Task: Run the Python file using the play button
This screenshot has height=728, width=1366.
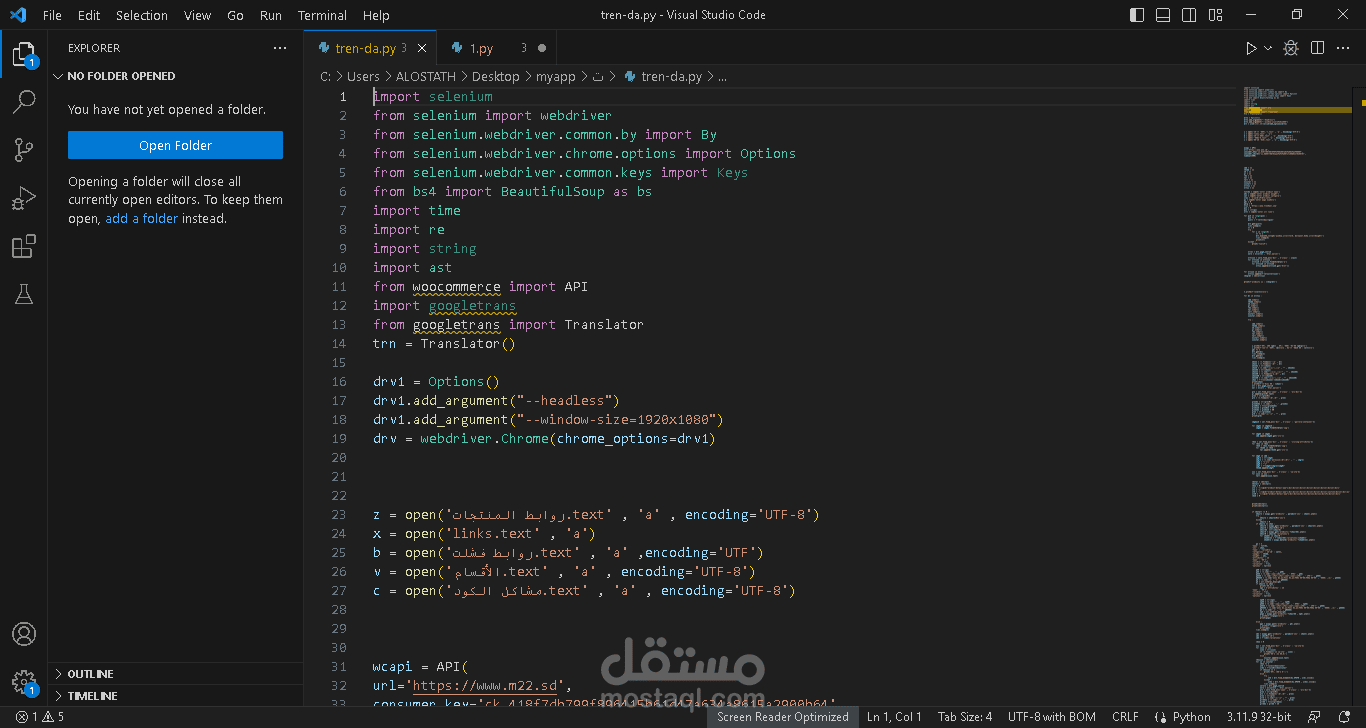Action: (x=1249, y=47)
